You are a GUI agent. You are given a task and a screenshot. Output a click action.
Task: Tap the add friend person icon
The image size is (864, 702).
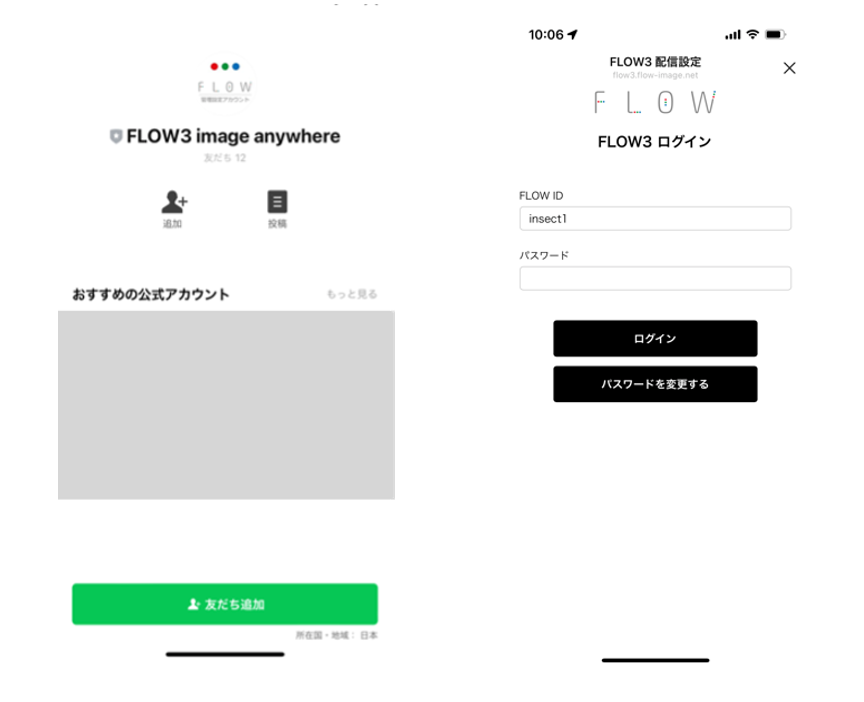click(174, 202)
